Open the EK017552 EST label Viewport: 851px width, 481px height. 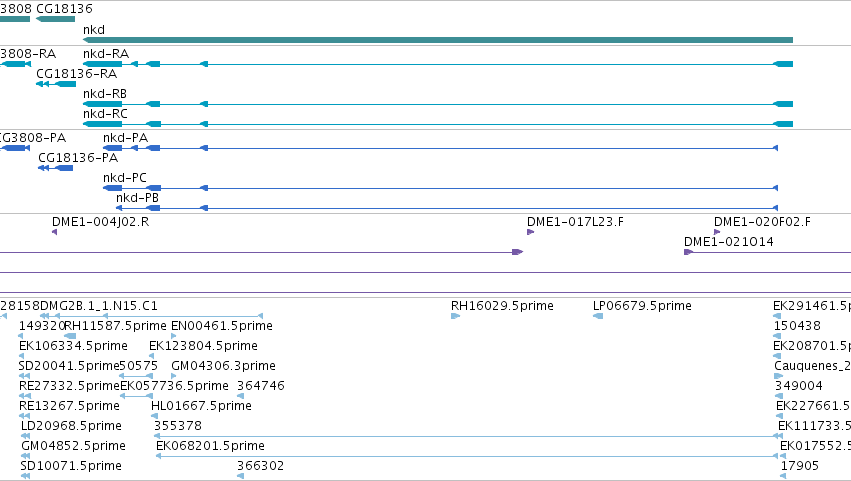[x=816, y=447]
